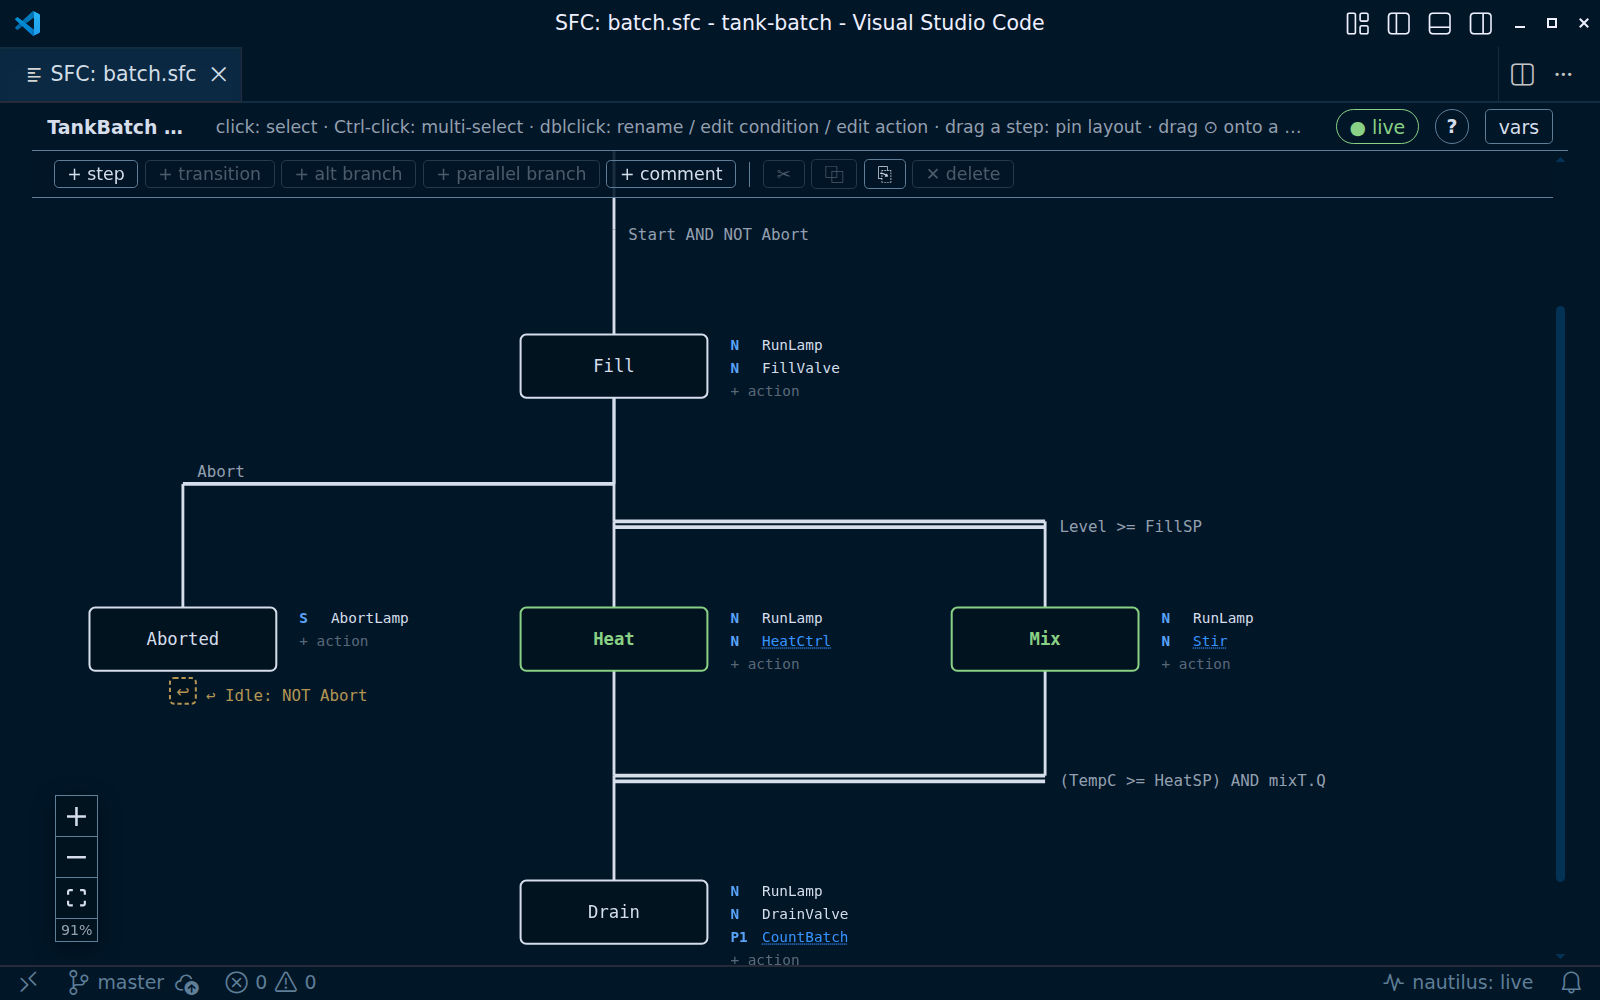
Task: Select the Fill step box
Action: [614, 366]
